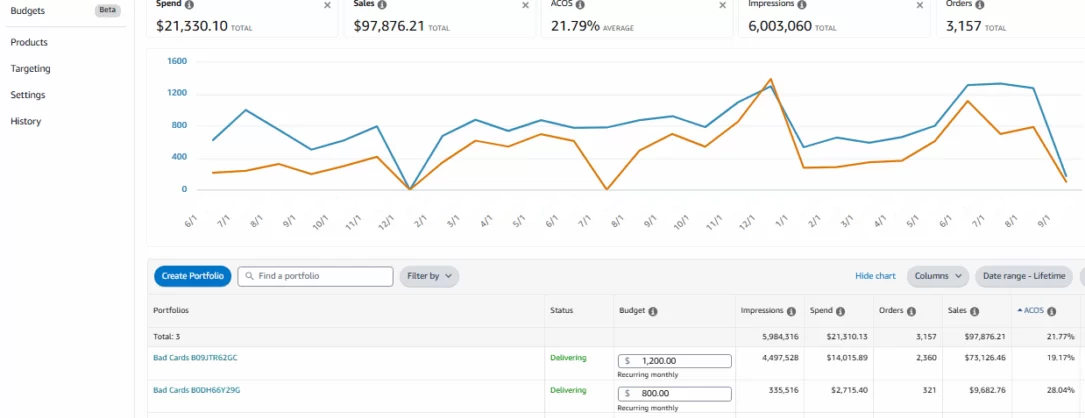Click the Create Portfolio button

(193, 276)
